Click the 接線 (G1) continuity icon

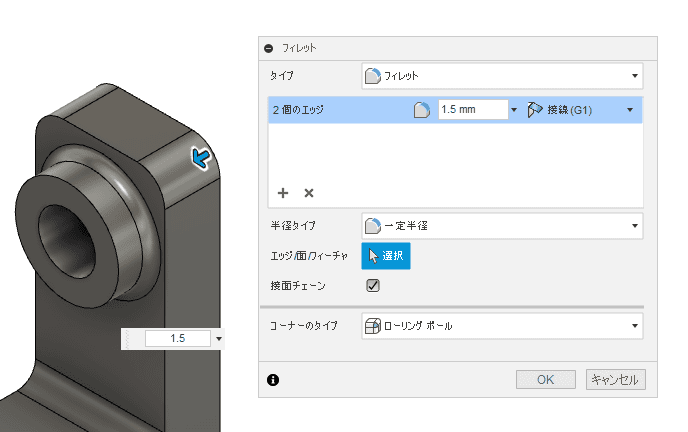pyautogui.click(x=534, y=110)
